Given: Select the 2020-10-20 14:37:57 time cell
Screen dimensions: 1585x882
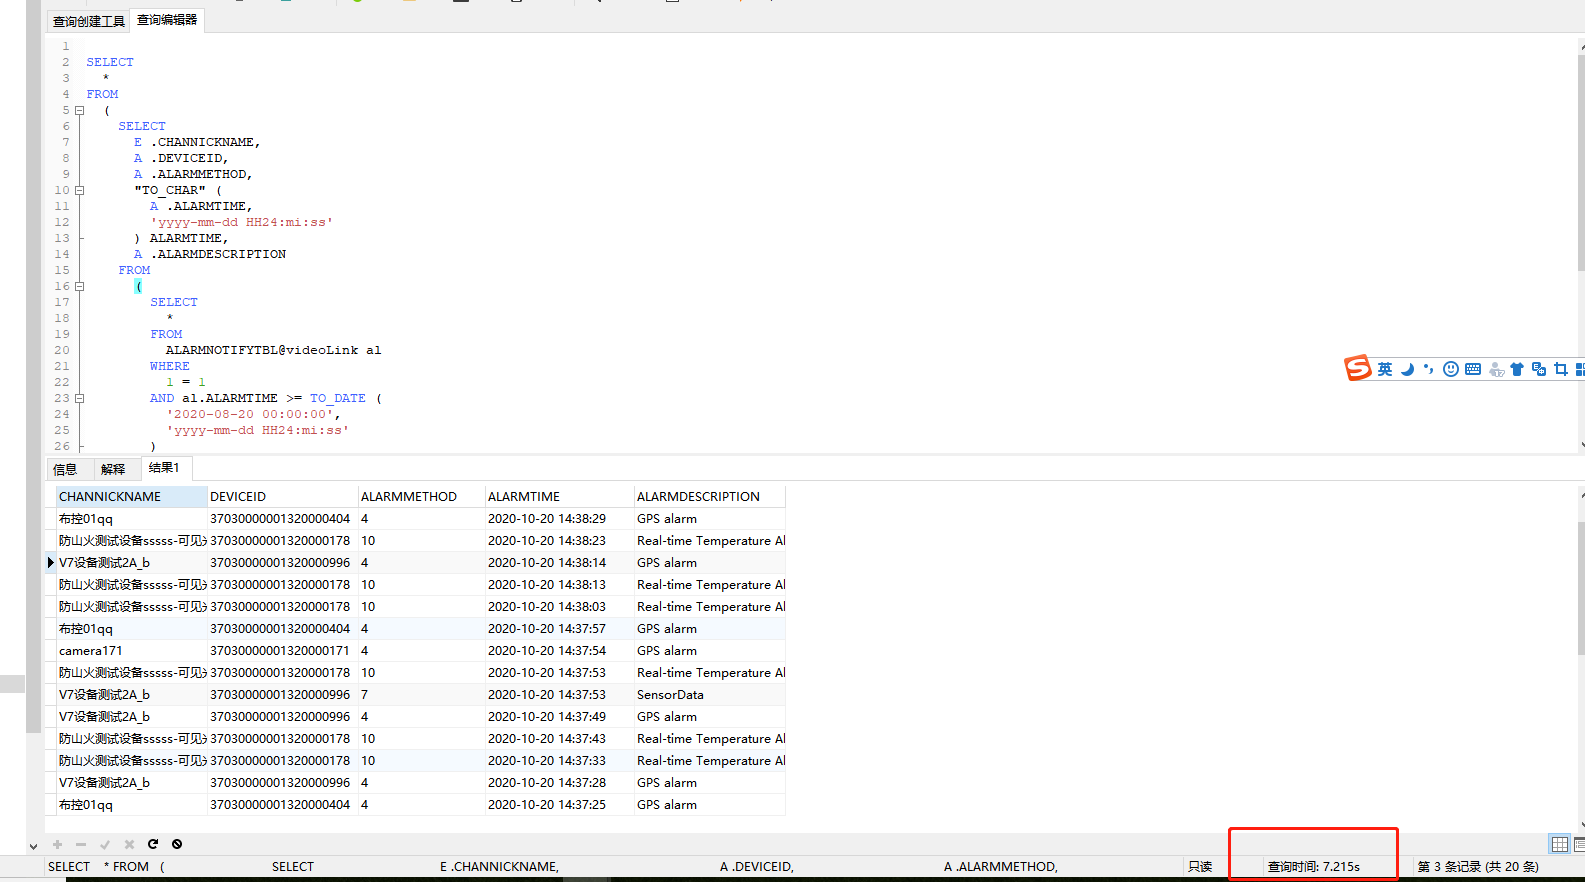Looking at the screenshot, I should pos(560,629).
